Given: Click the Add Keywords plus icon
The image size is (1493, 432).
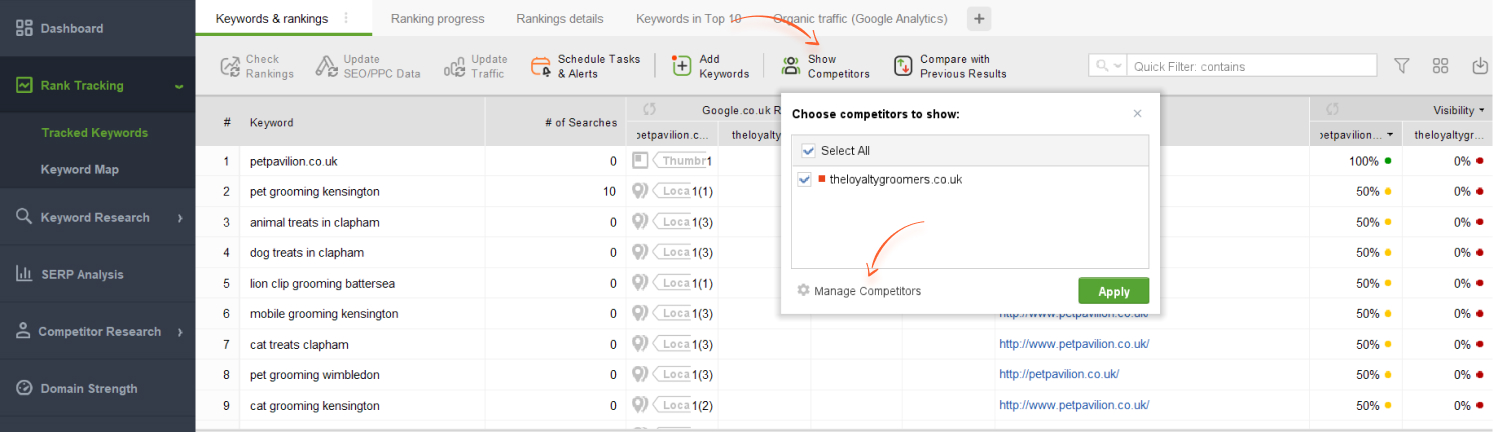Looking at the screenshot, I should pos(682,66).
